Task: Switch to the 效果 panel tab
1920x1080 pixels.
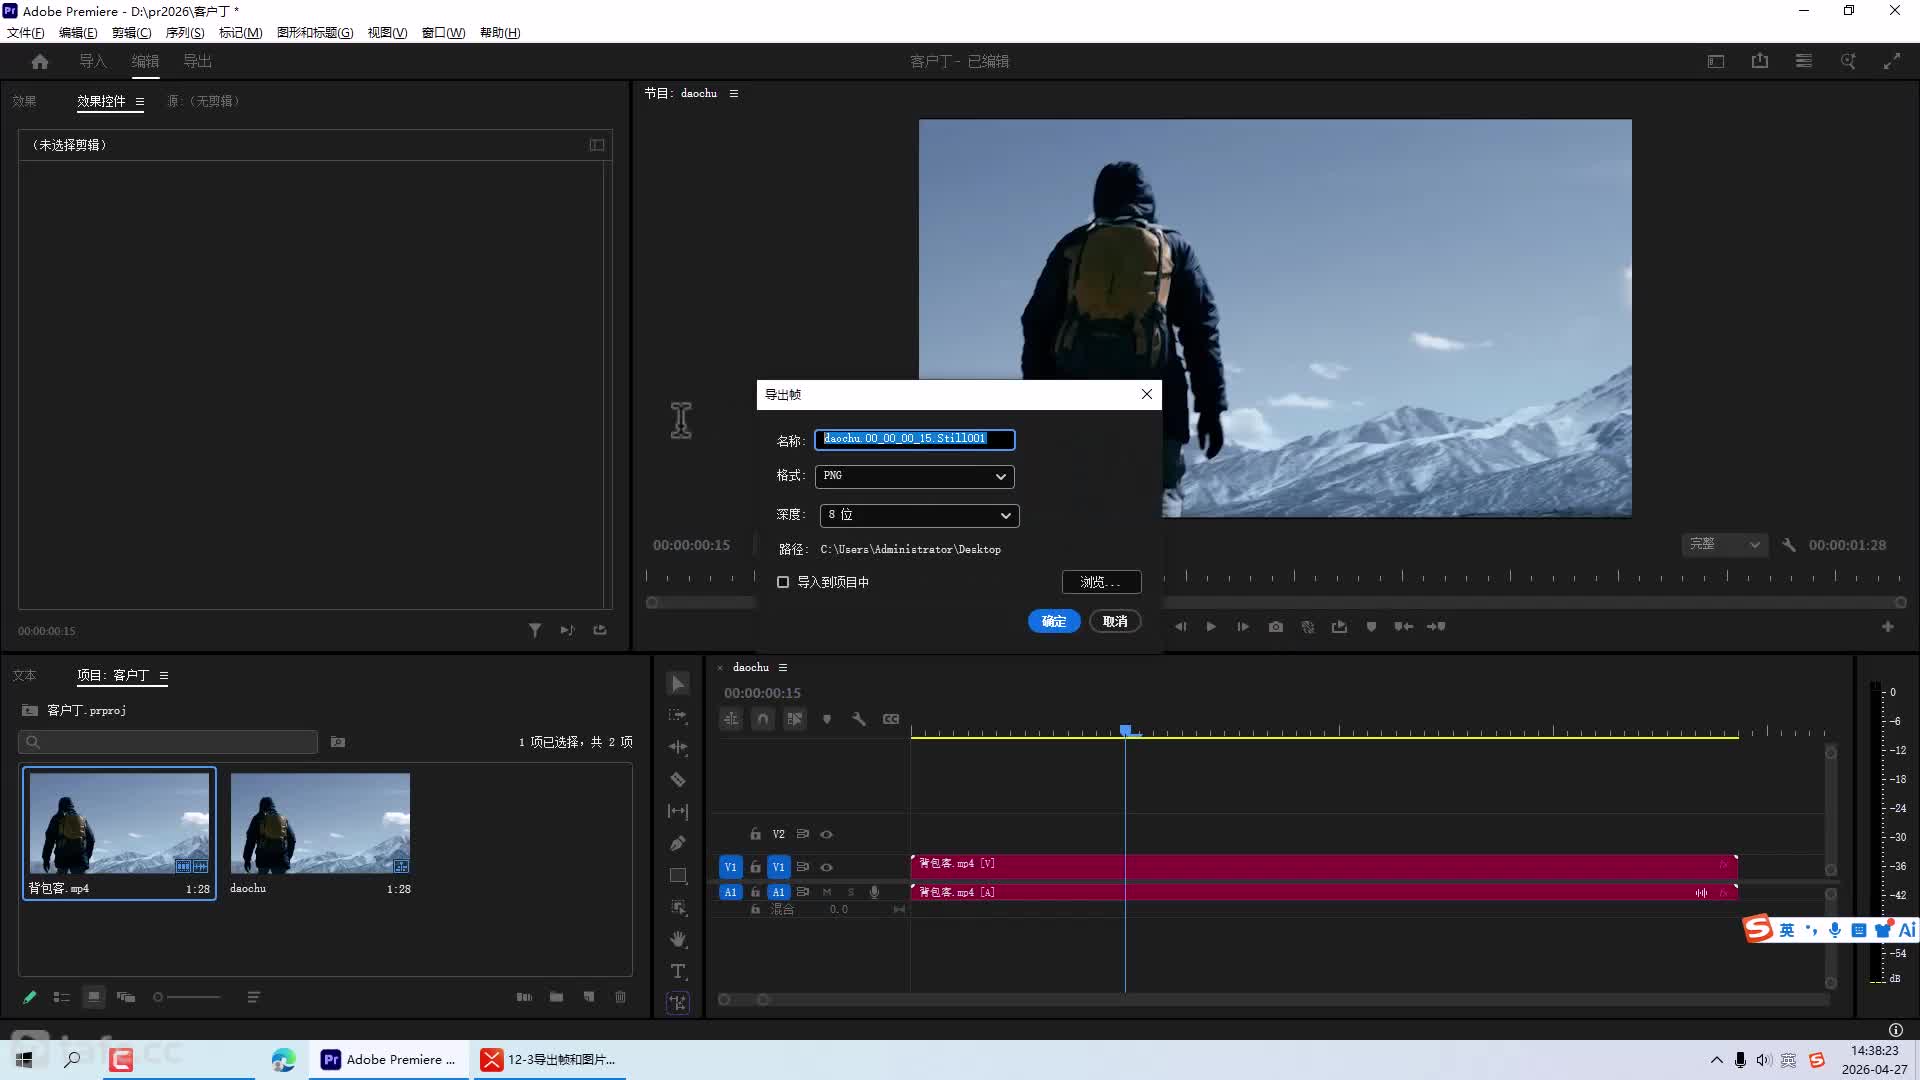Action: coord(24,101)
